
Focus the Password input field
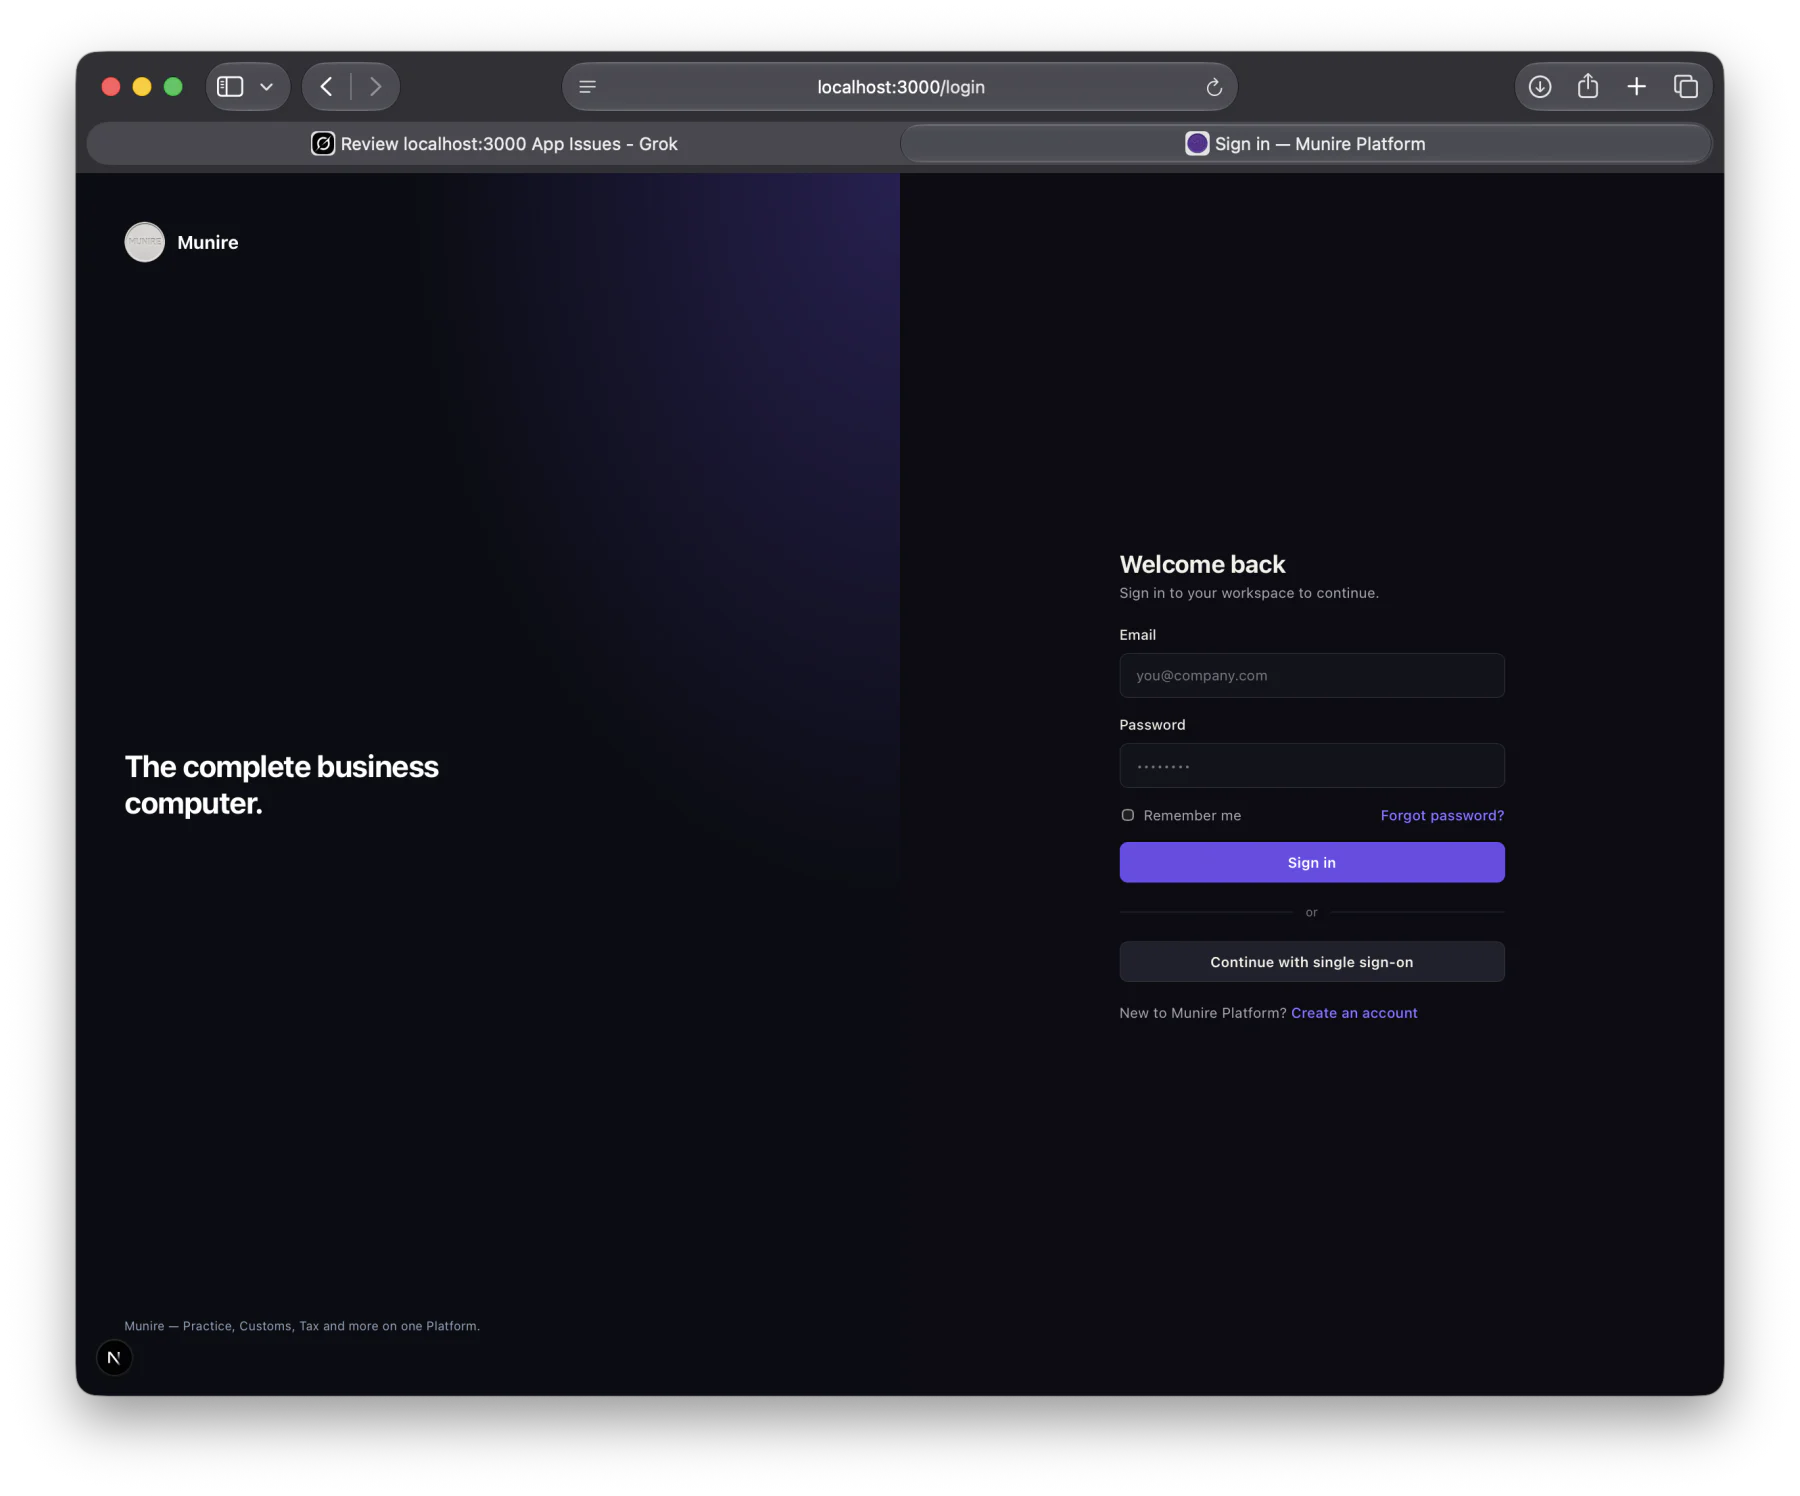[1312, 766]
